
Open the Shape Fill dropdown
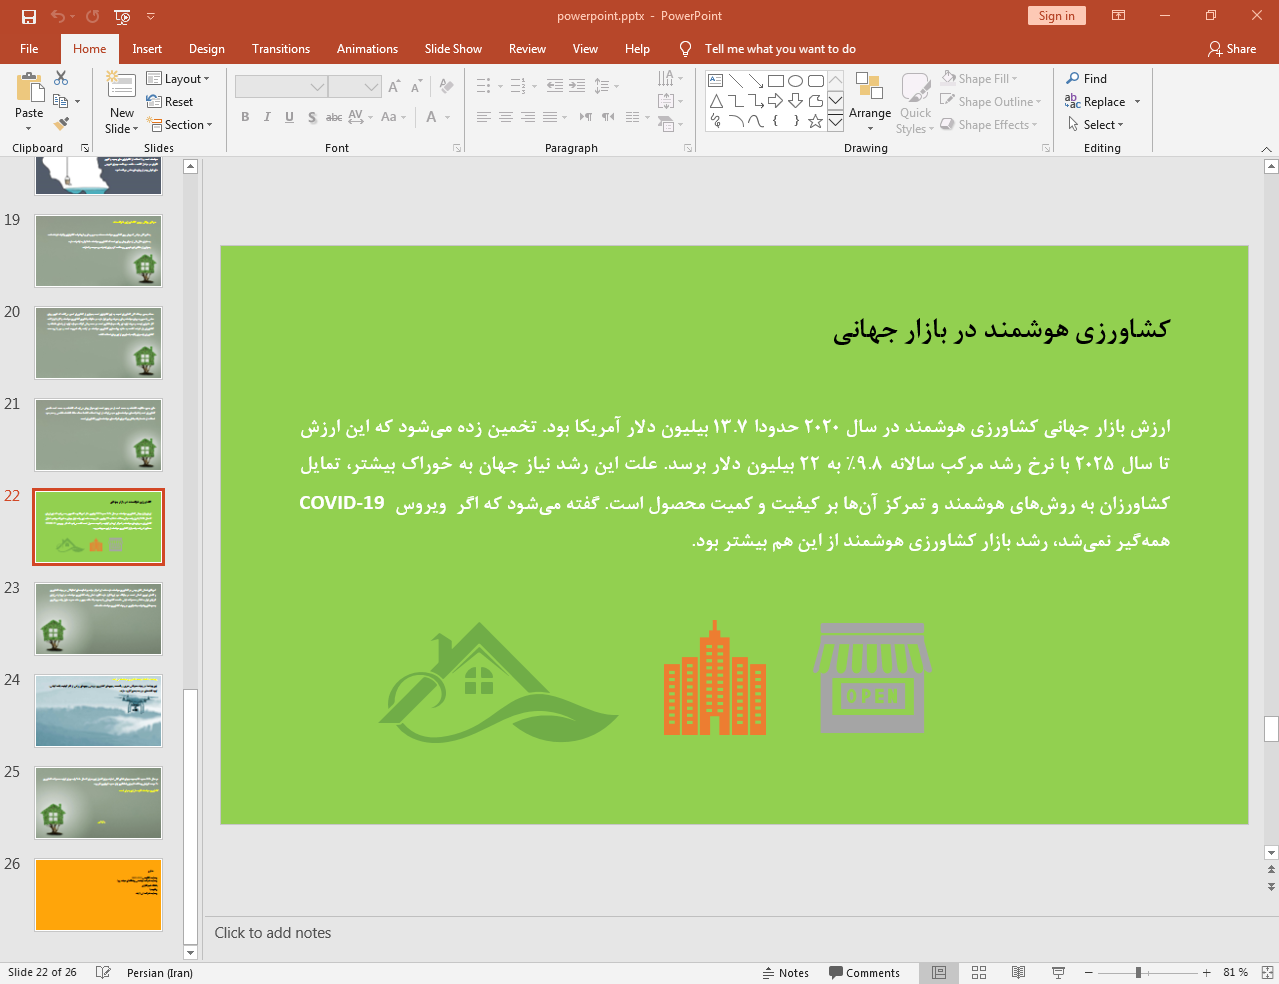pyautogui.click(x=980, y=78)
